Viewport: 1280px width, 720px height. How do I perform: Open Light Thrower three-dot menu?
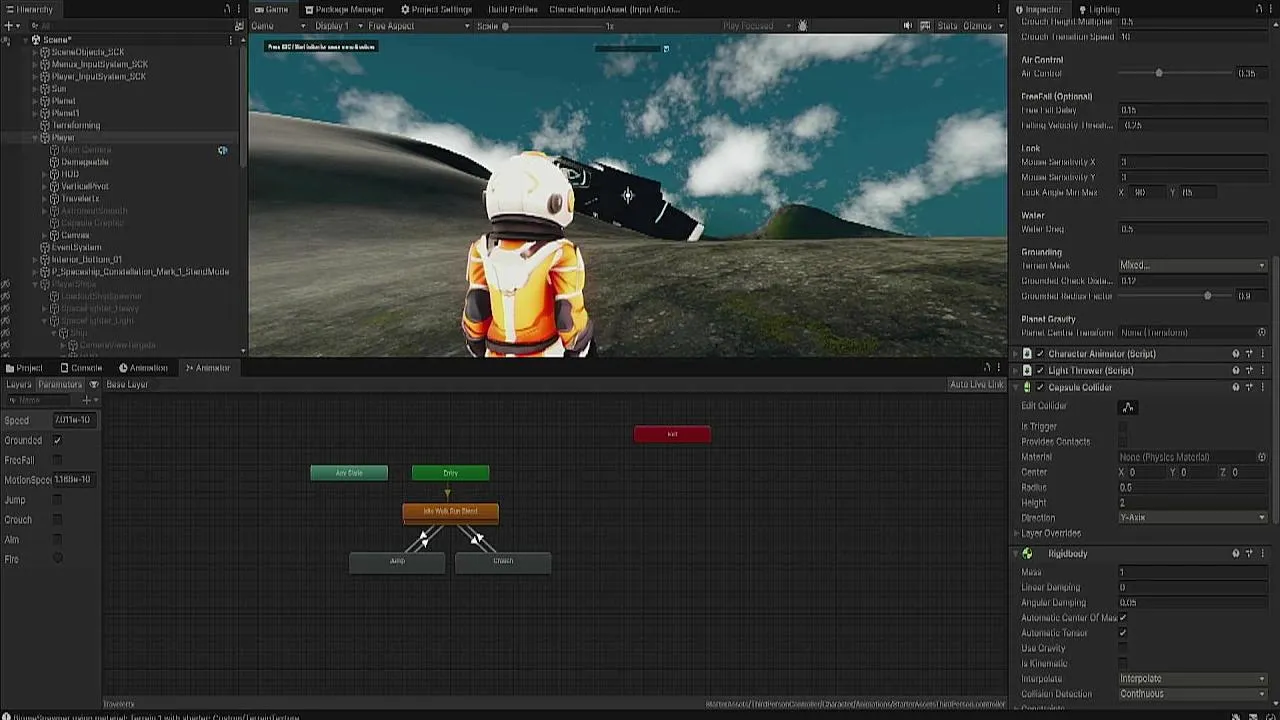tap(1263, 371)
